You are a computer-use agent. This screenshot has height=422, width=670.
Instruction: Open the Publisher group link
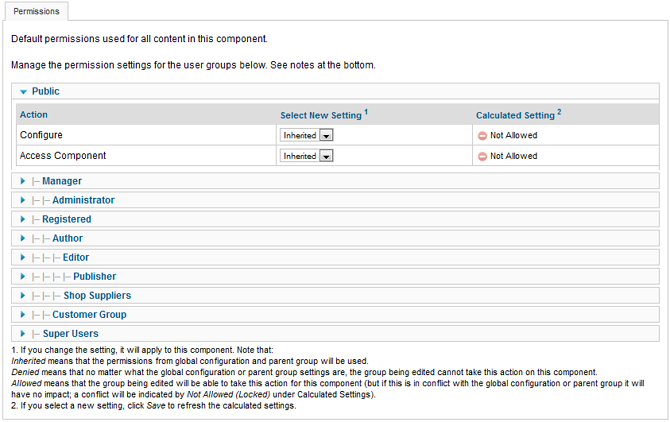(x=94, y=276)
